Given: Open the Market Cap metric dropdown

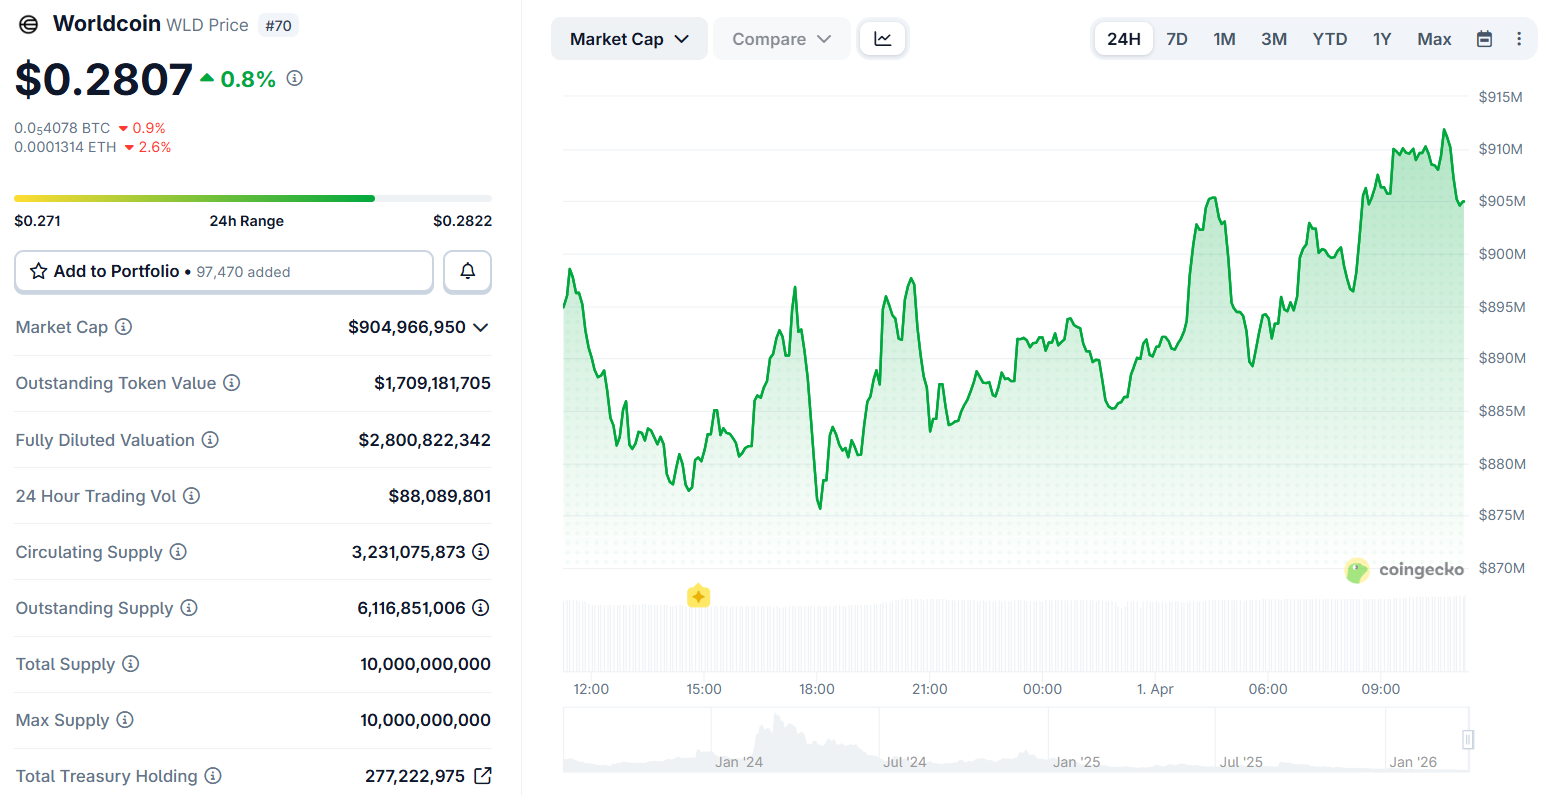Looking at the screenshot, I should point(629,38).
